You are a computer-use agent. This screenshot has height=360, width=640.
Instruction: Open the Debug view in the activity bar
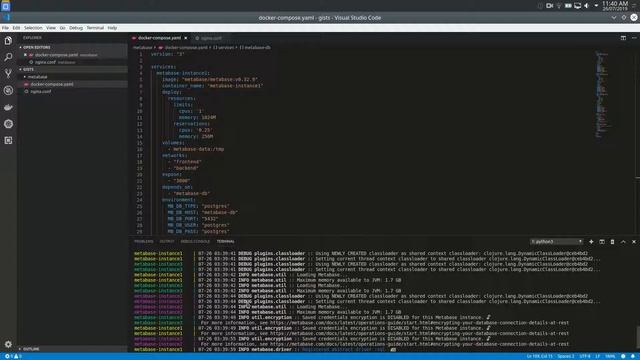click(8, 90)
